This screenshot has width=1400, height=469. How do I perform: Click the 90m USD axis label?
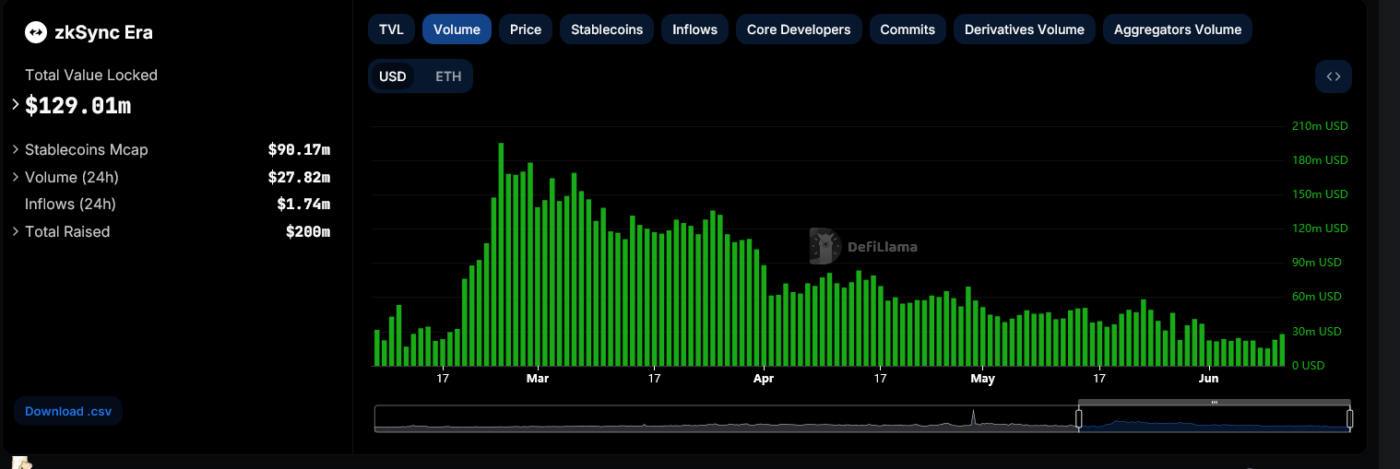coord(1317,262)
